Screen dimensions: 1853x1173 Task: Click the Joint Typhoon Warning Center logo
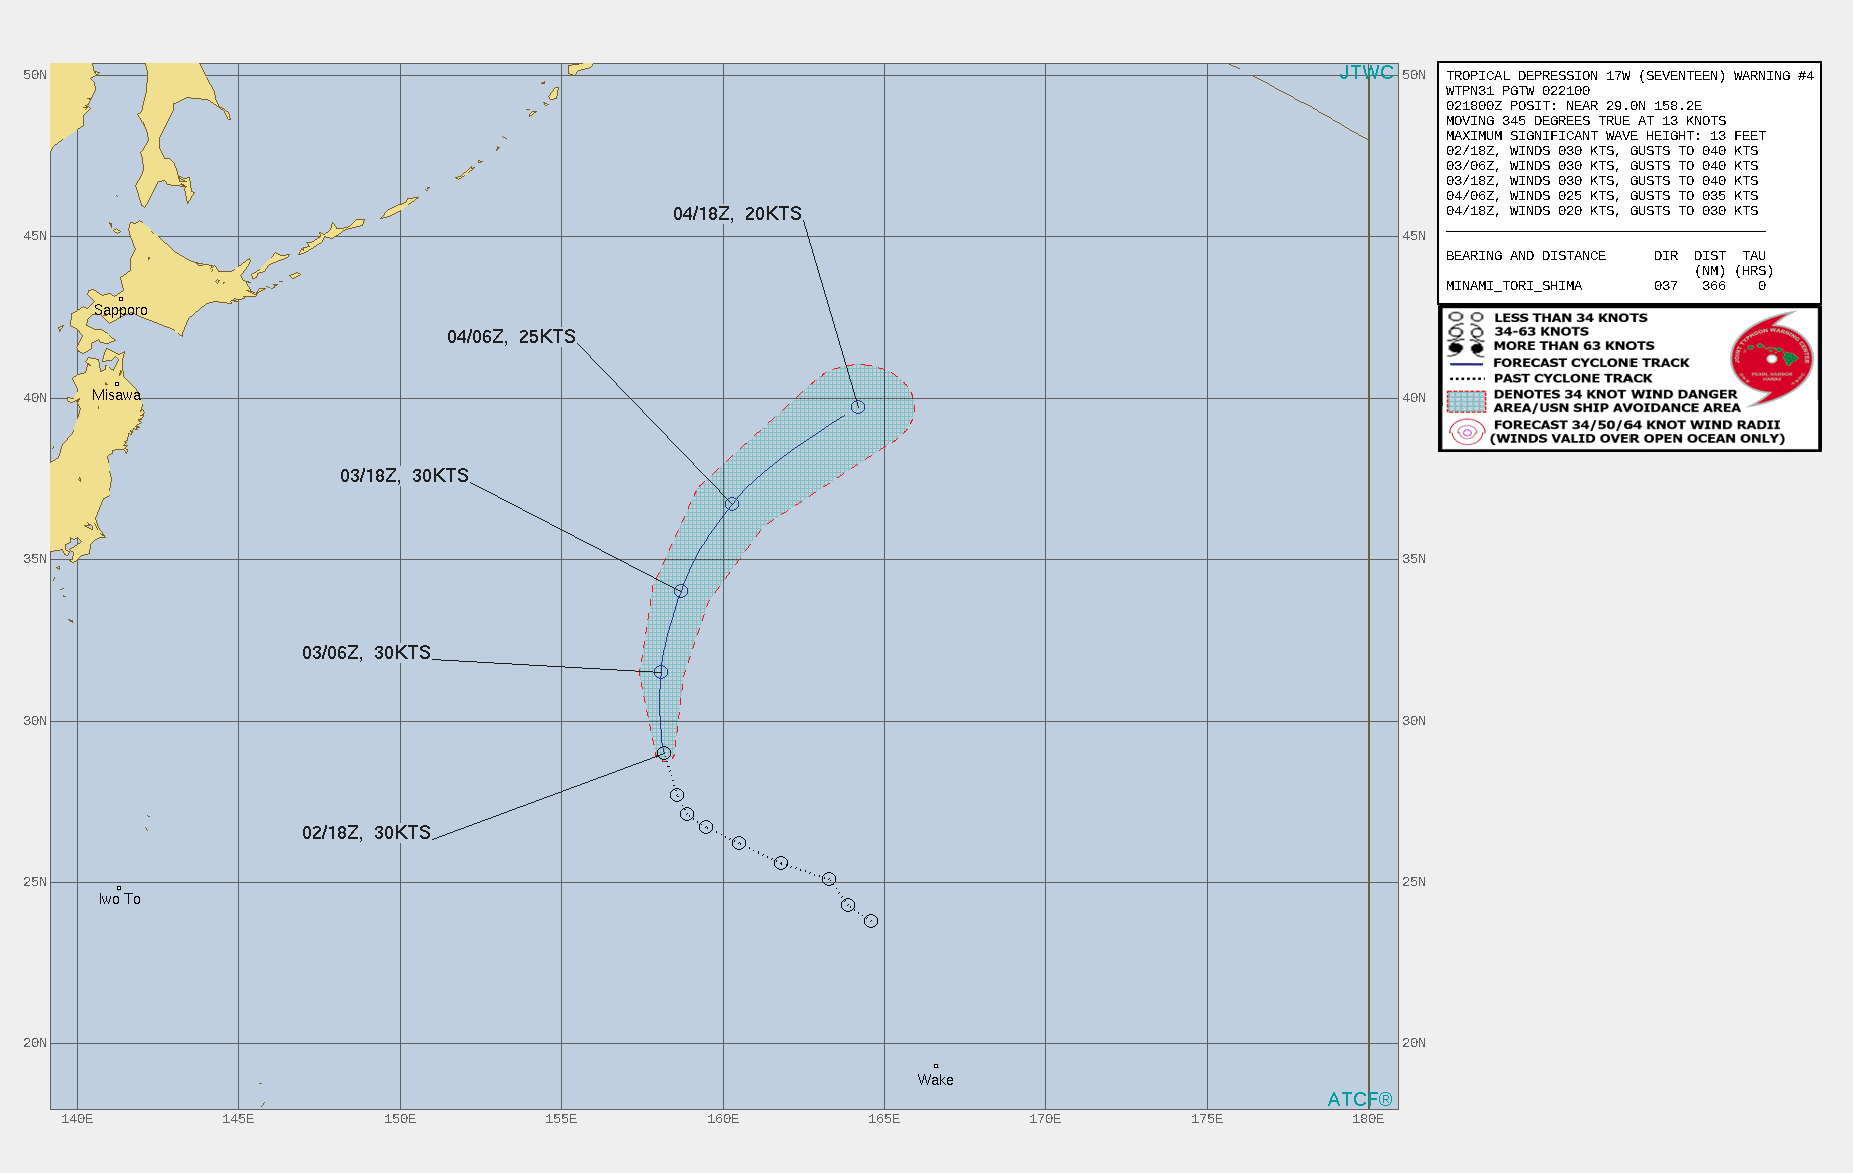pos(1772,358)
